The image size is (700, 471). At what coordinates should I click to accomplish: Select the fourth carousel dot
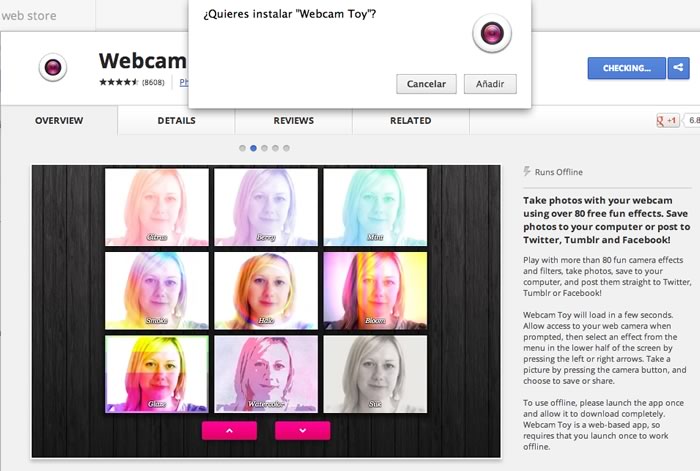tap(275, 148)
